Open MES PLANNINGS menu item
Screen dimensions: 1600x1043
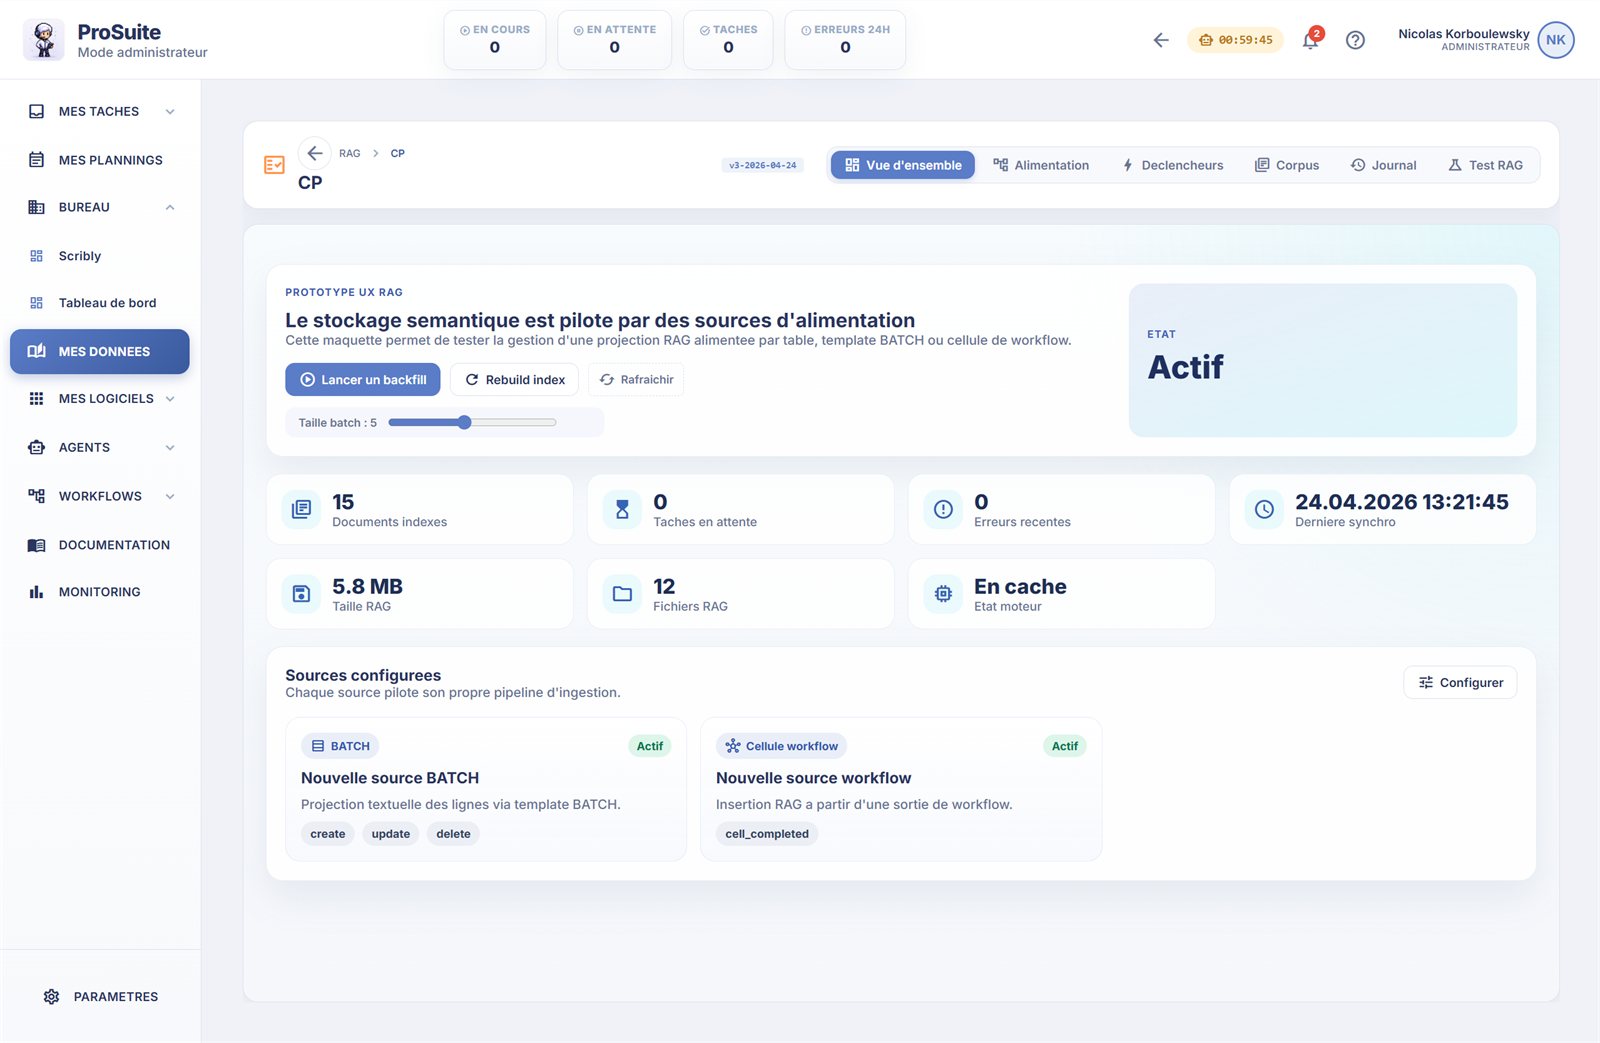(100, 160)
